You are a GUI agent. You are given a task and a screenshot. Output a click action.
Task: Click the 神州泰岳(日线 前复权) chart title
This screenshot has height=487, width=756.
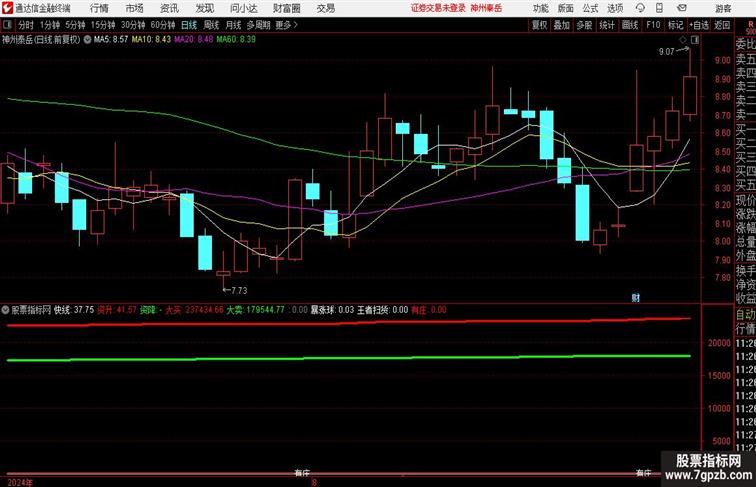[x=41, y=40]
